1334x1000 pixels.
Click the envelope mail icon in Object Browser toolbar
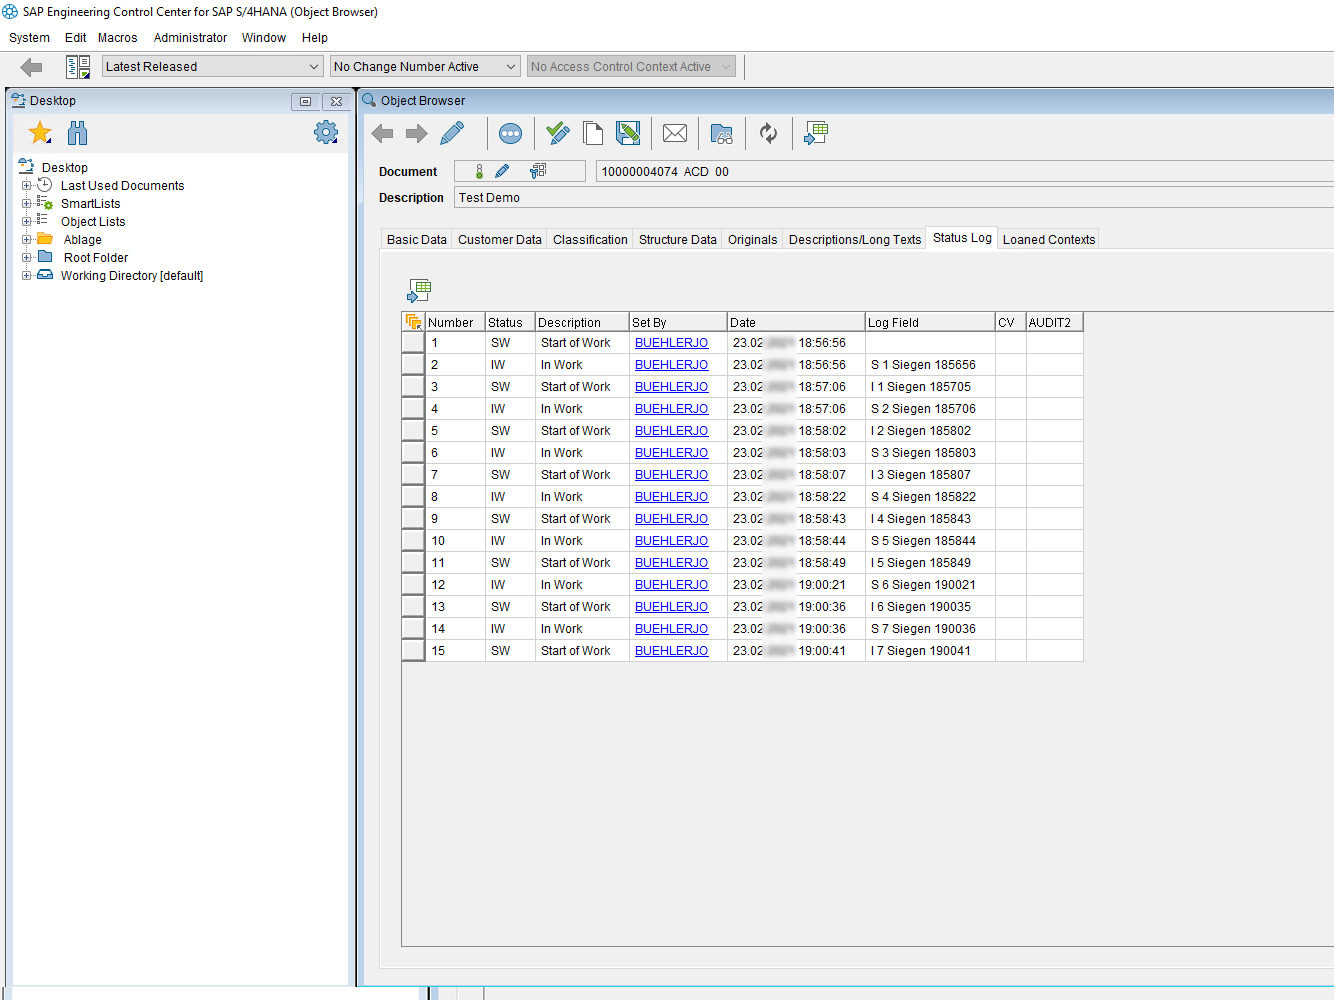(x=675, y=133)
